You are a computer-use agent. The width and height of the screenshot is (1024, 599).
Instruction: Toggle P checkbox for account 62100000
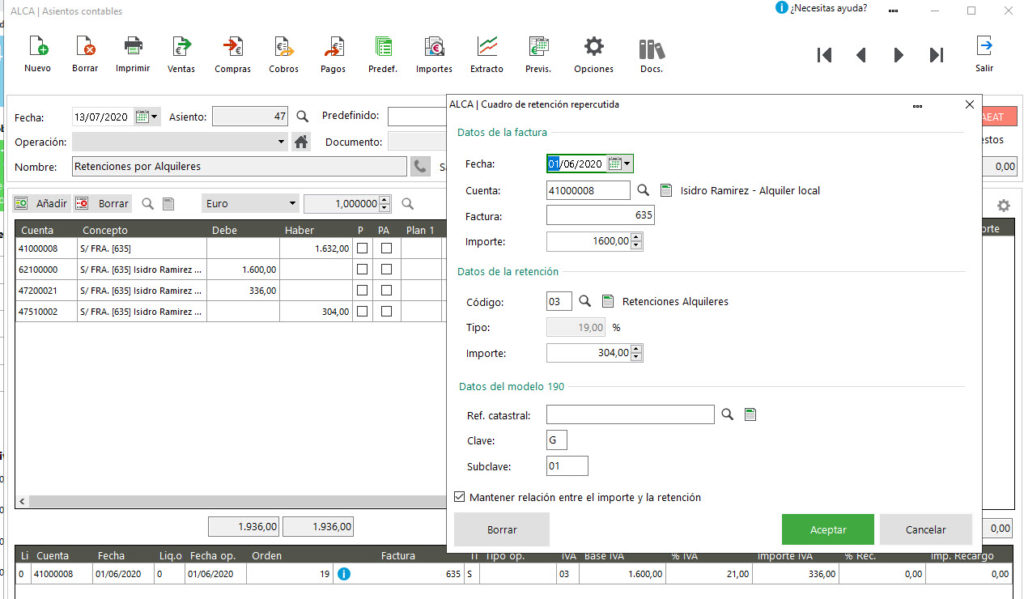(x=362, y=269)
